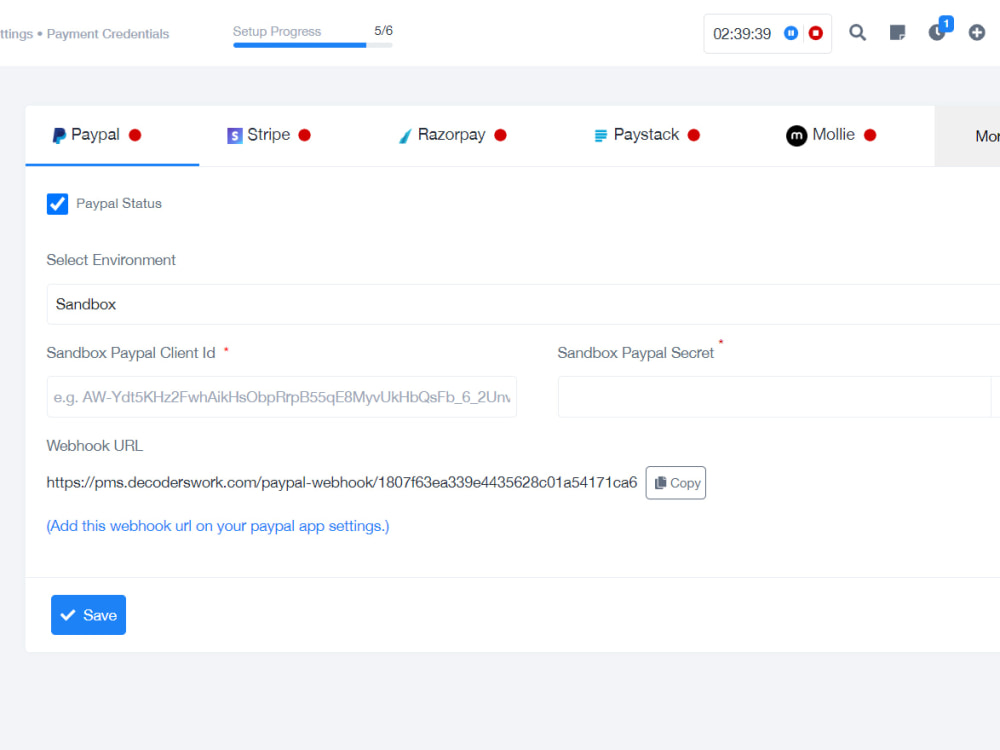Focus the Sandbox Paypal Secret field

(774, 397)
